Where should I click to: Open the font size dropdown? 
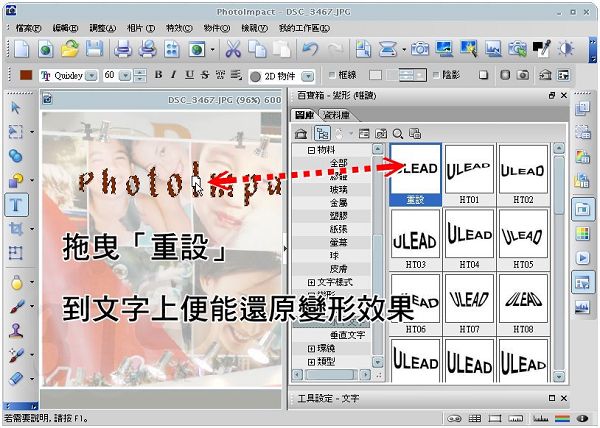(x=125, y=76)
